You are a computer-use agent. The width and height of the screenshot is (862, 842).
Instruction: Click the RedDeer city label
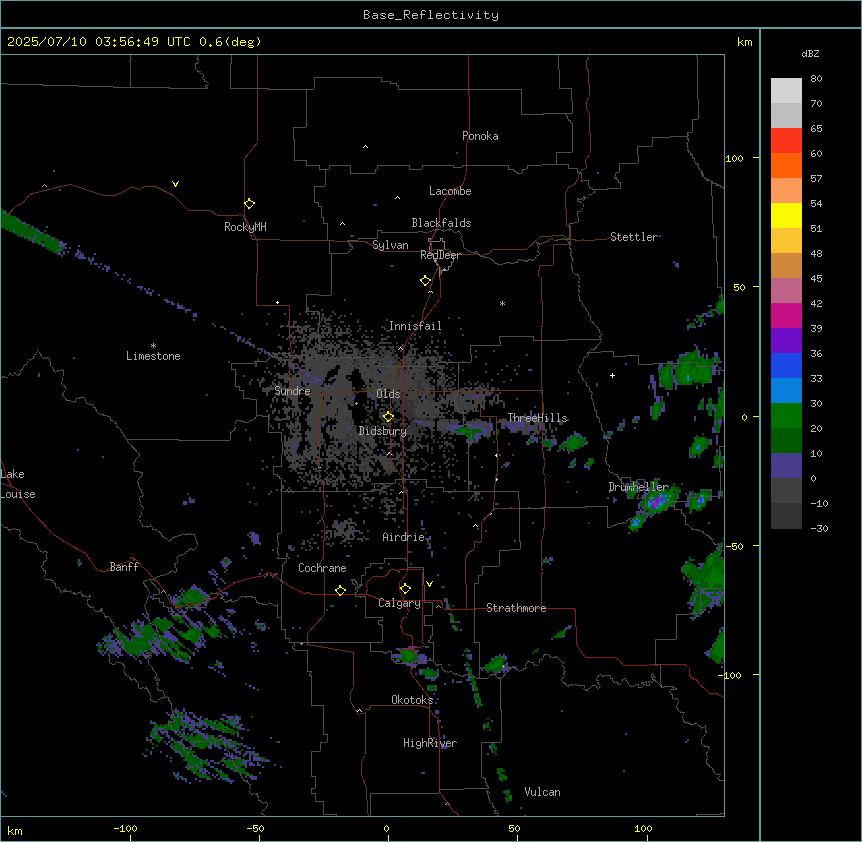[440, 255]
